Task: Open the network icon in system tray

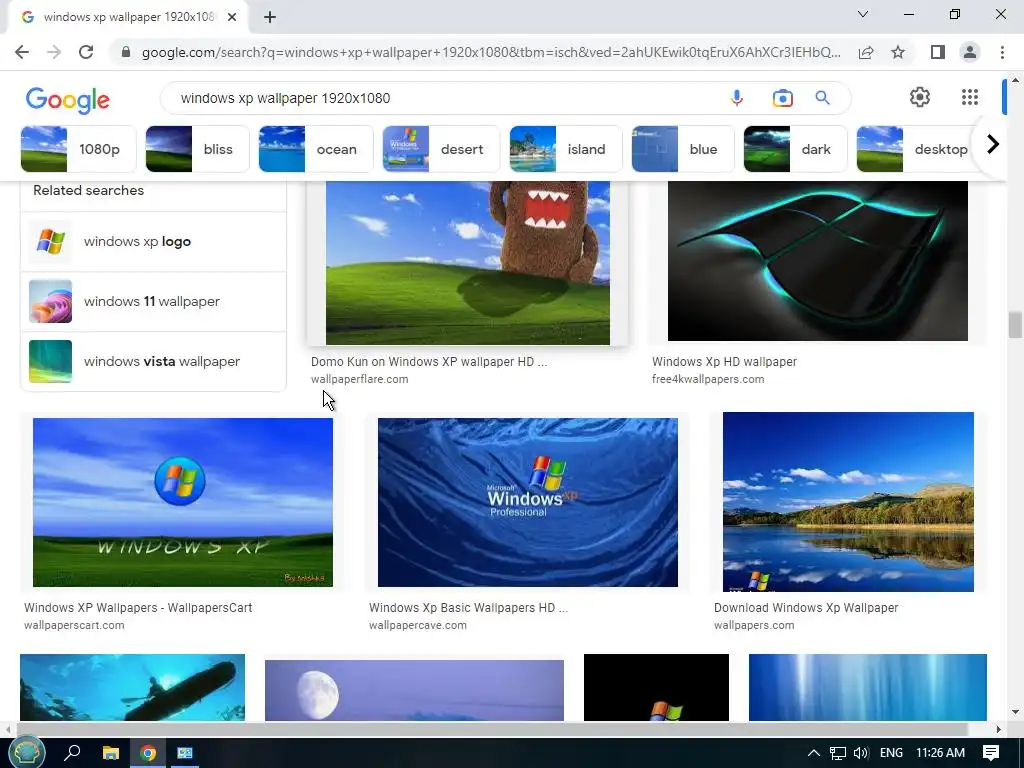Action: 838,753
